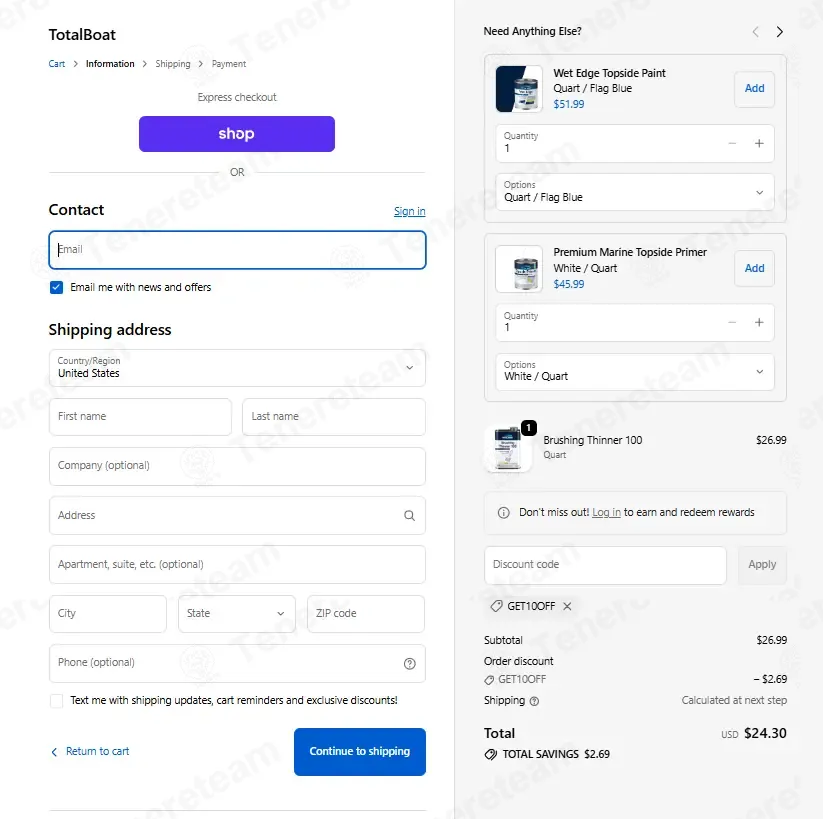Click the TotalBoat store title
This screenshot has width=823, height=819.
tap(82, 35)
